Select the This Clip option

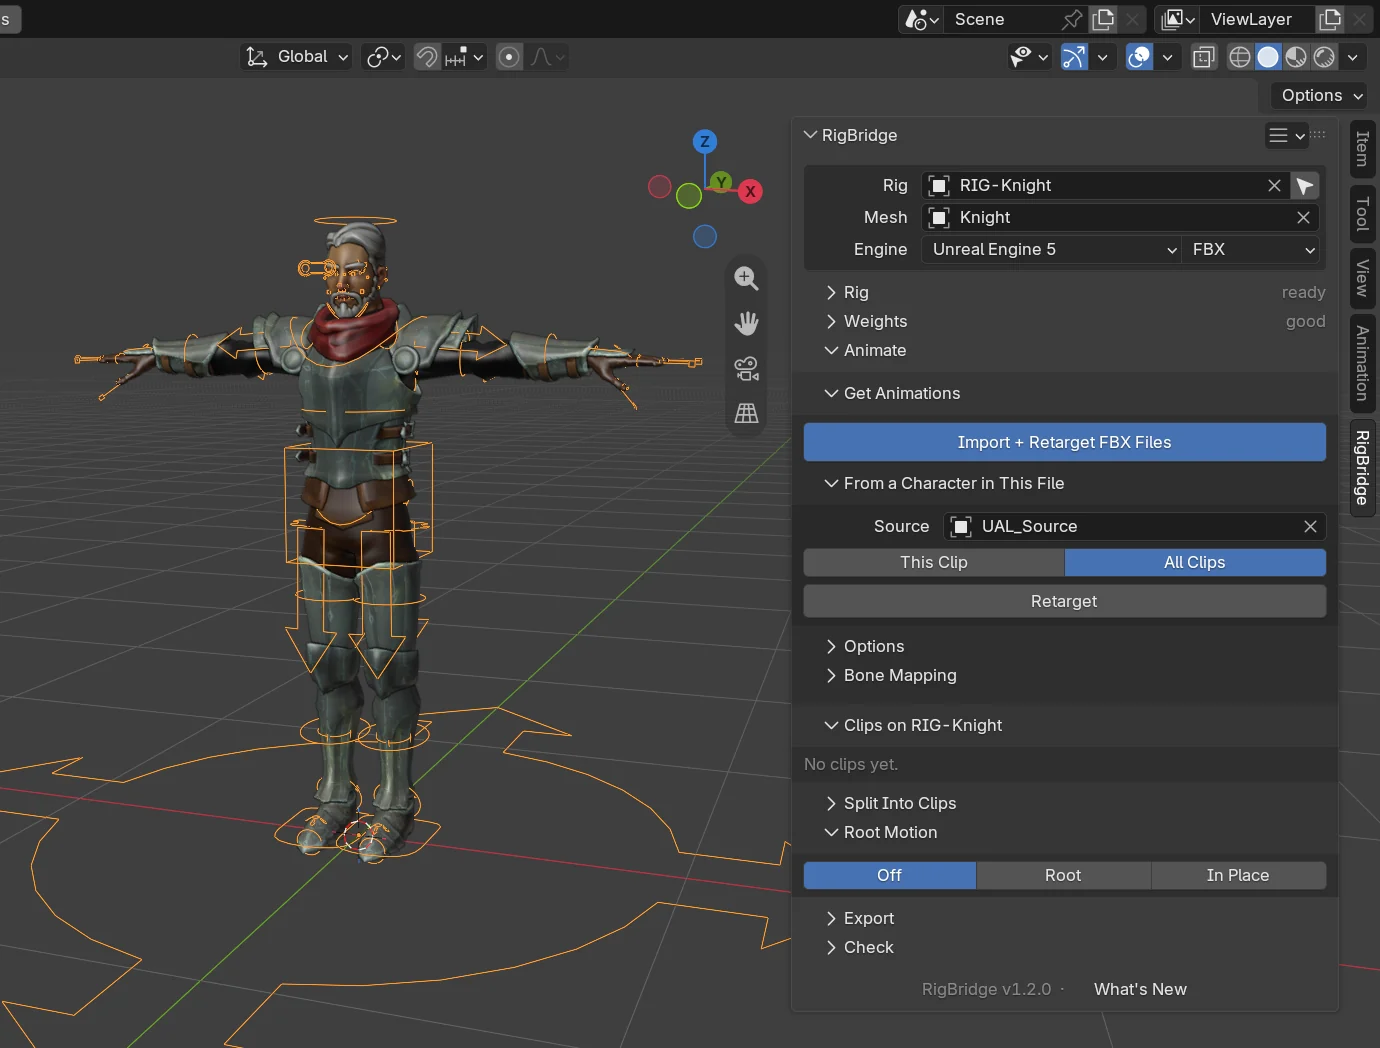pos(934,562)
